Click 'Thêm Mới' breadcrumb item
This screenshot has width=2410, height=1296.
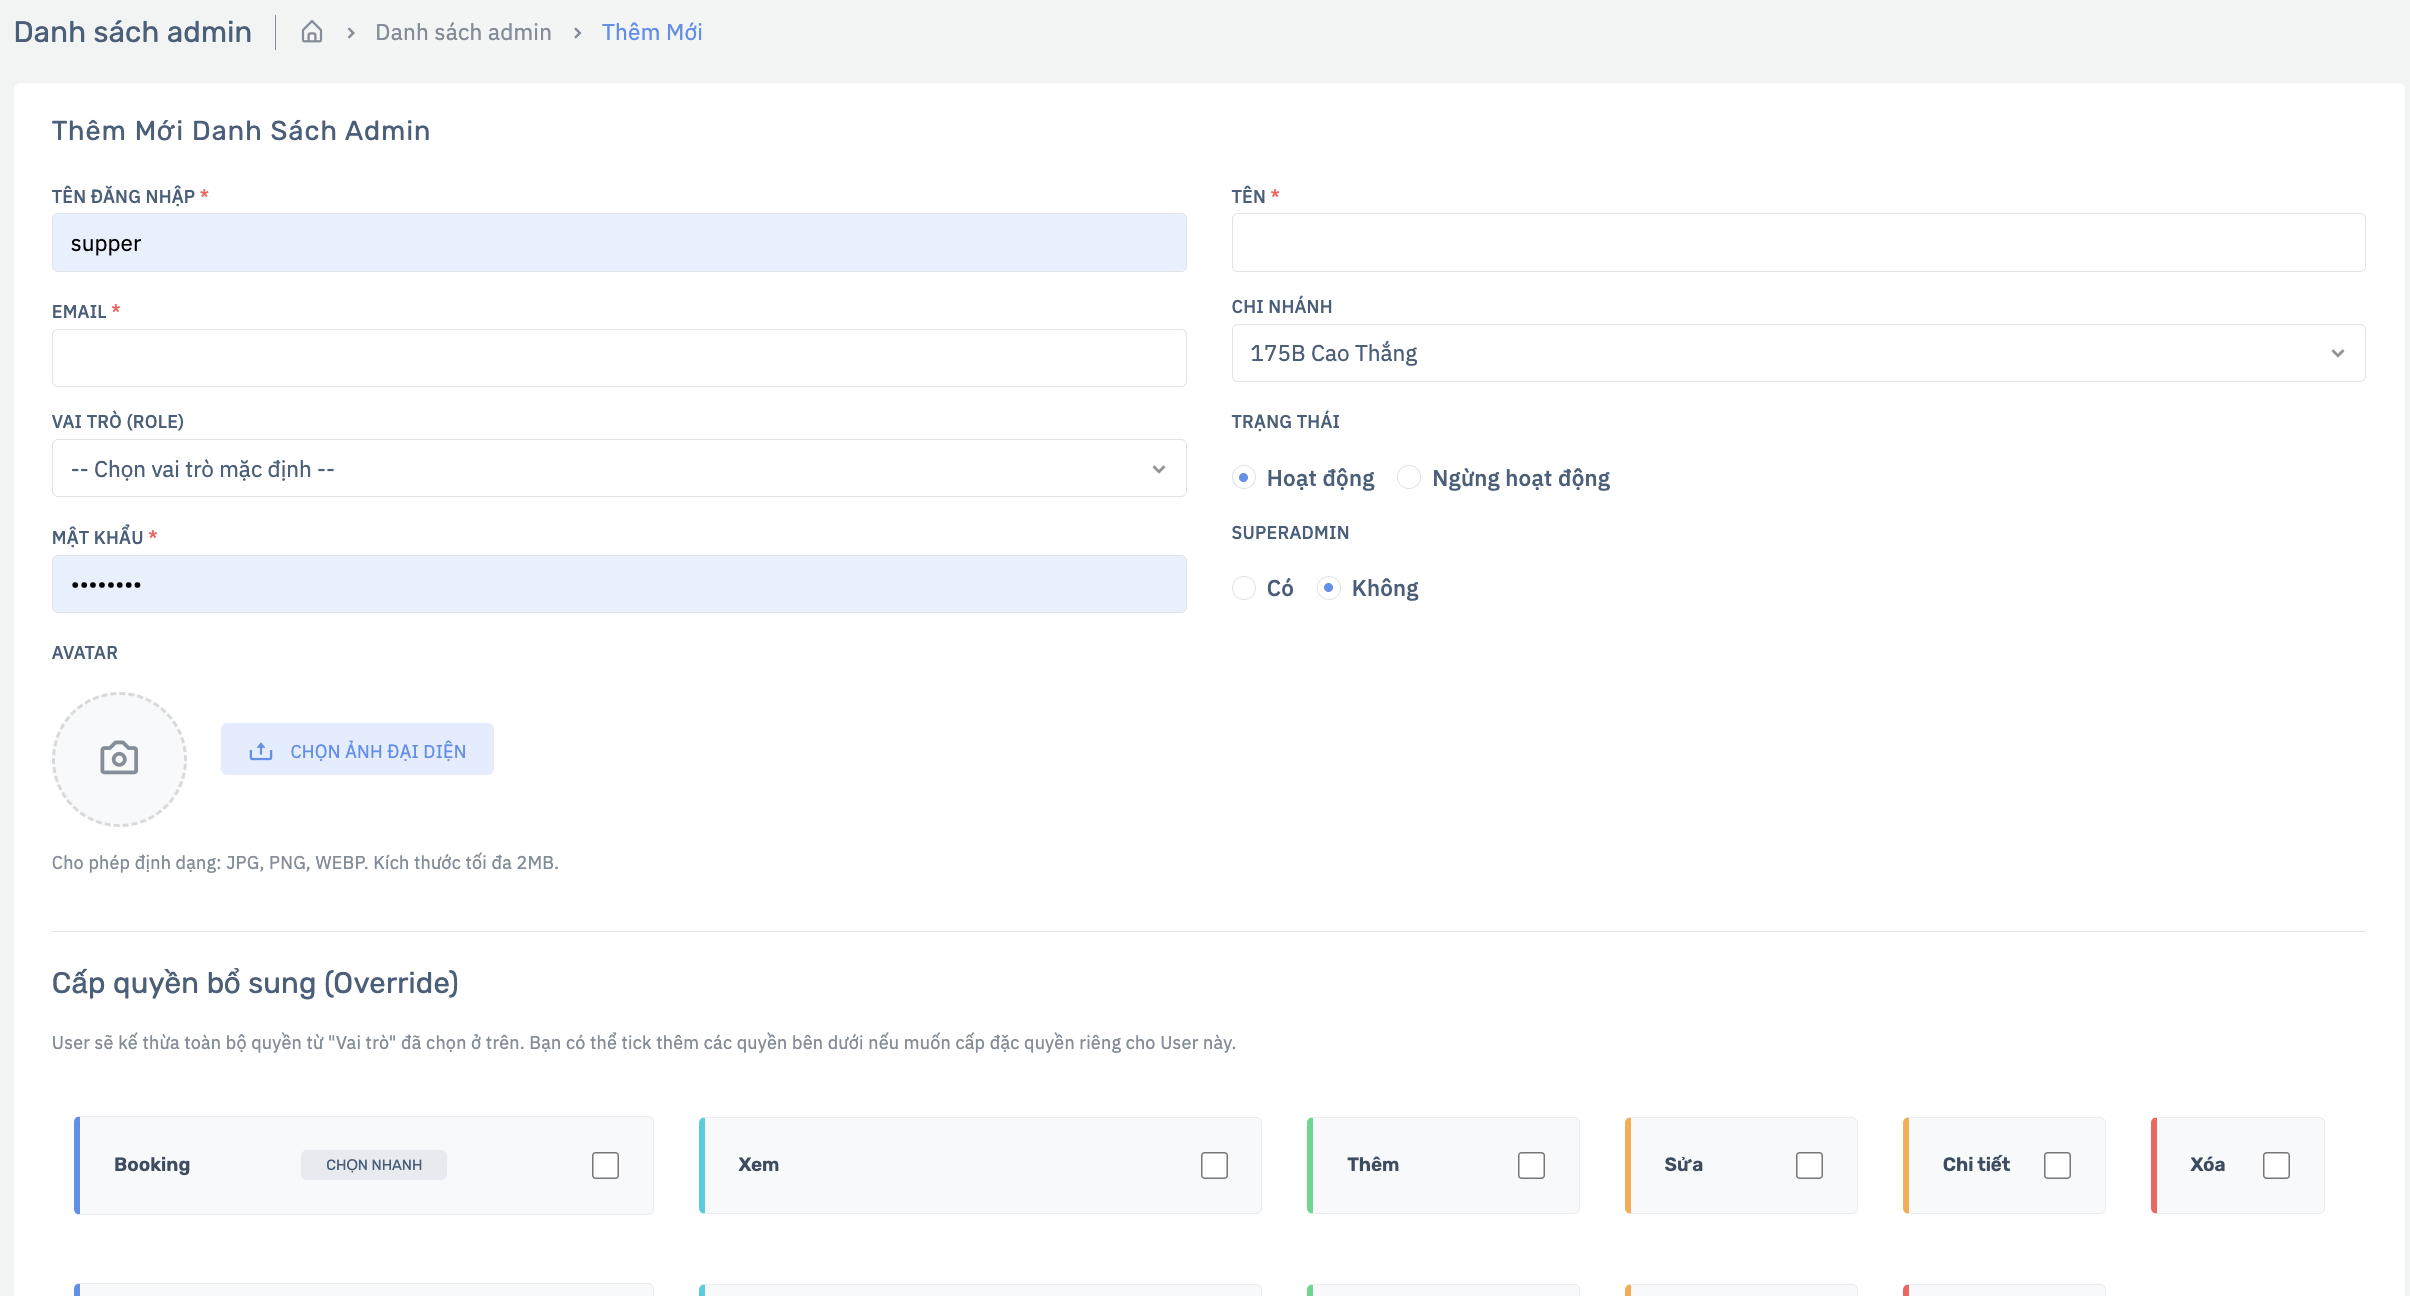[x=652, y=32]
